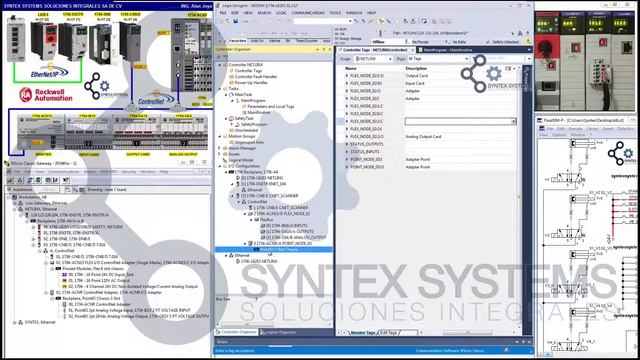Click the Who Active network icon beside the path
The width and height of the screenshot is (640, 360).
(520, 33)
